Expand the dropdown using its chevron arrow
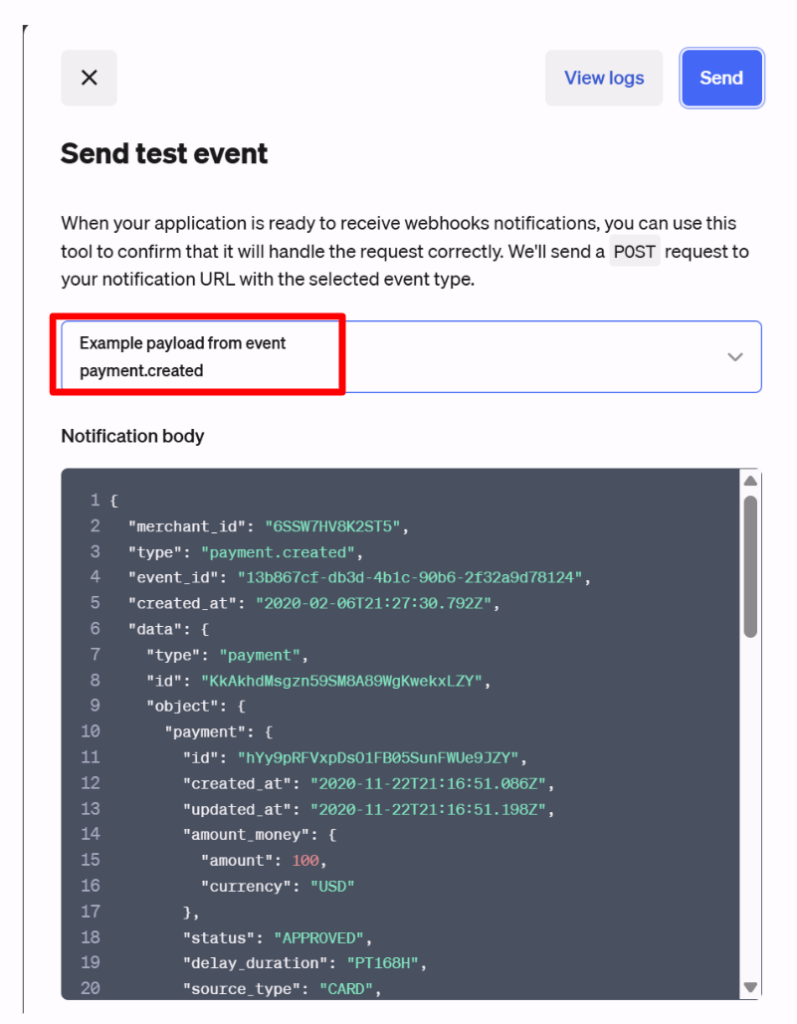This screenshot has height=1024, width=797. click(735, 357)
